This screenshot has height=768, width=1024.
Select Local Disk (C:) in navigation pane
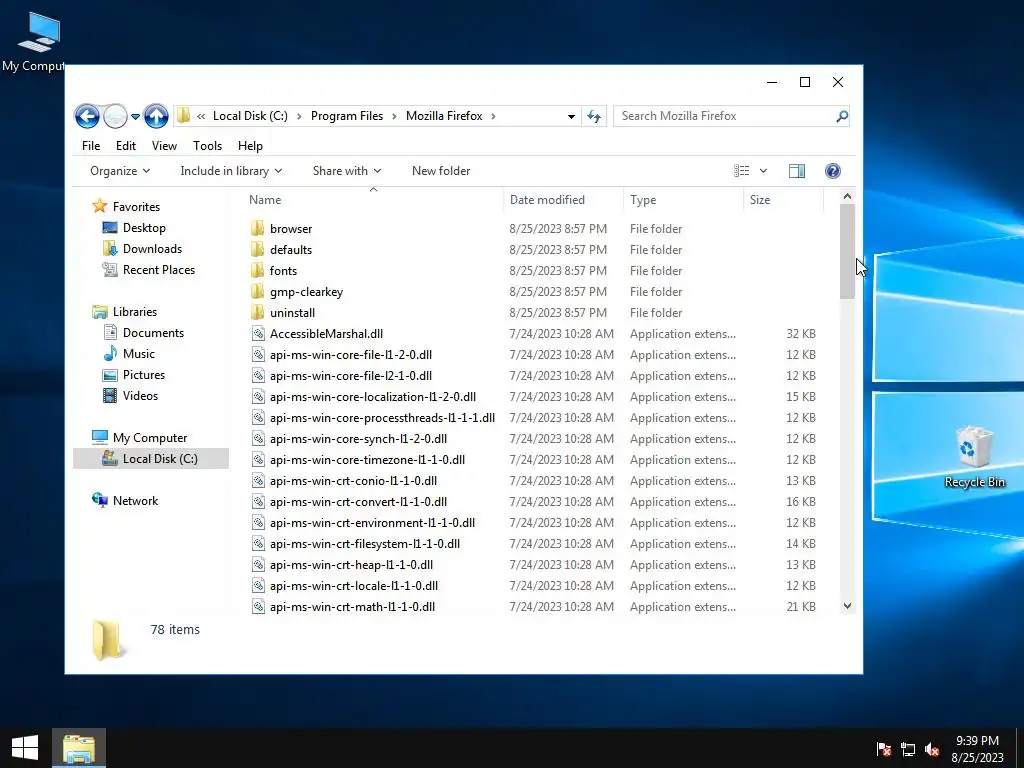coord(151,458)
